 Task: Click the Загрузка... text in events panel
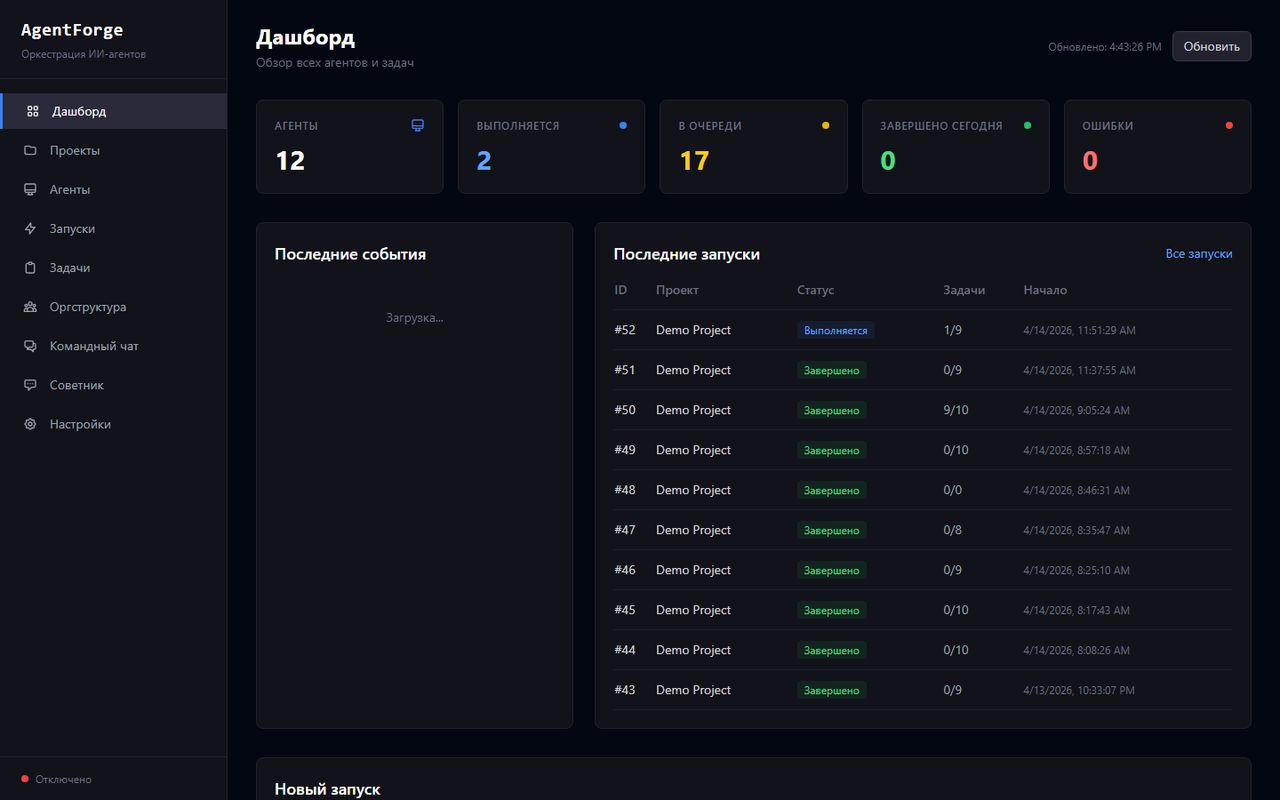tap(414, 318)
